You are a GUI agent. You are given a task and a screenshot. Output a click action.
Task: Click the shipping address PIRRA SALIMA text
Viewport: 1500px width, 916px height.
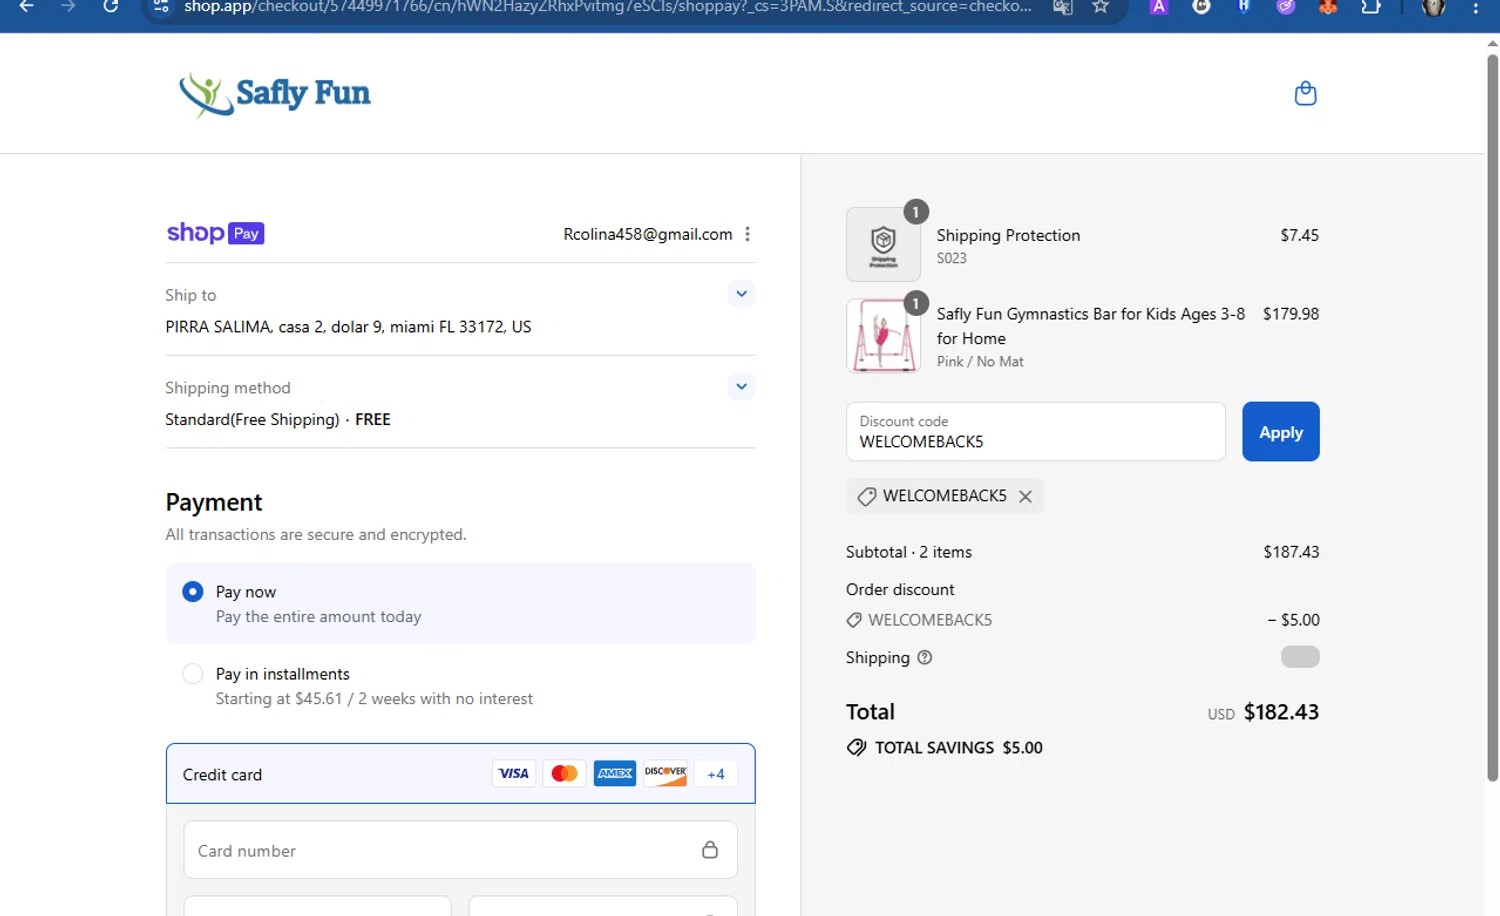(x=348, y=327)
